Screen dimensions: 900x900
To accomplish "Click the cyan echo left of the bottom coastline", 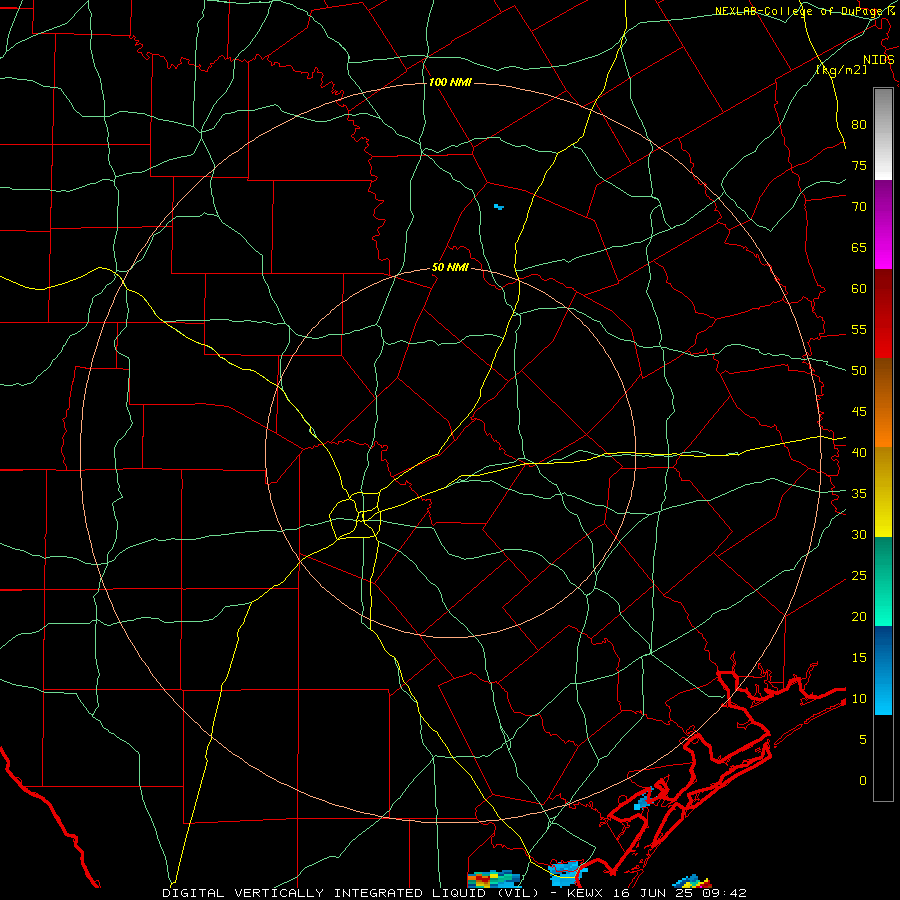I will (x=567, y=874).
